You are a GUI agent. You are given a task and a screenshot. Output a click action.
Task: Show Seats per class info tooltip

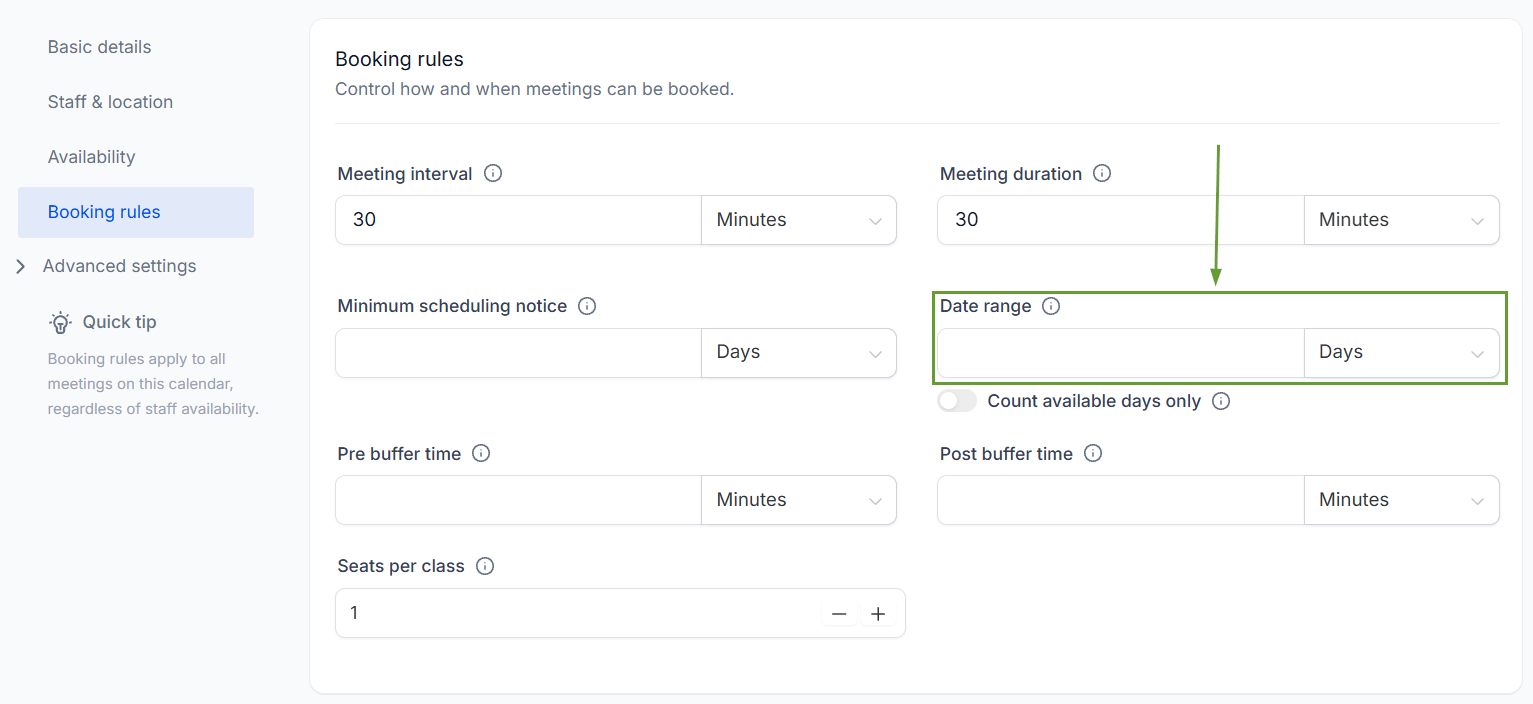(485, 566)
